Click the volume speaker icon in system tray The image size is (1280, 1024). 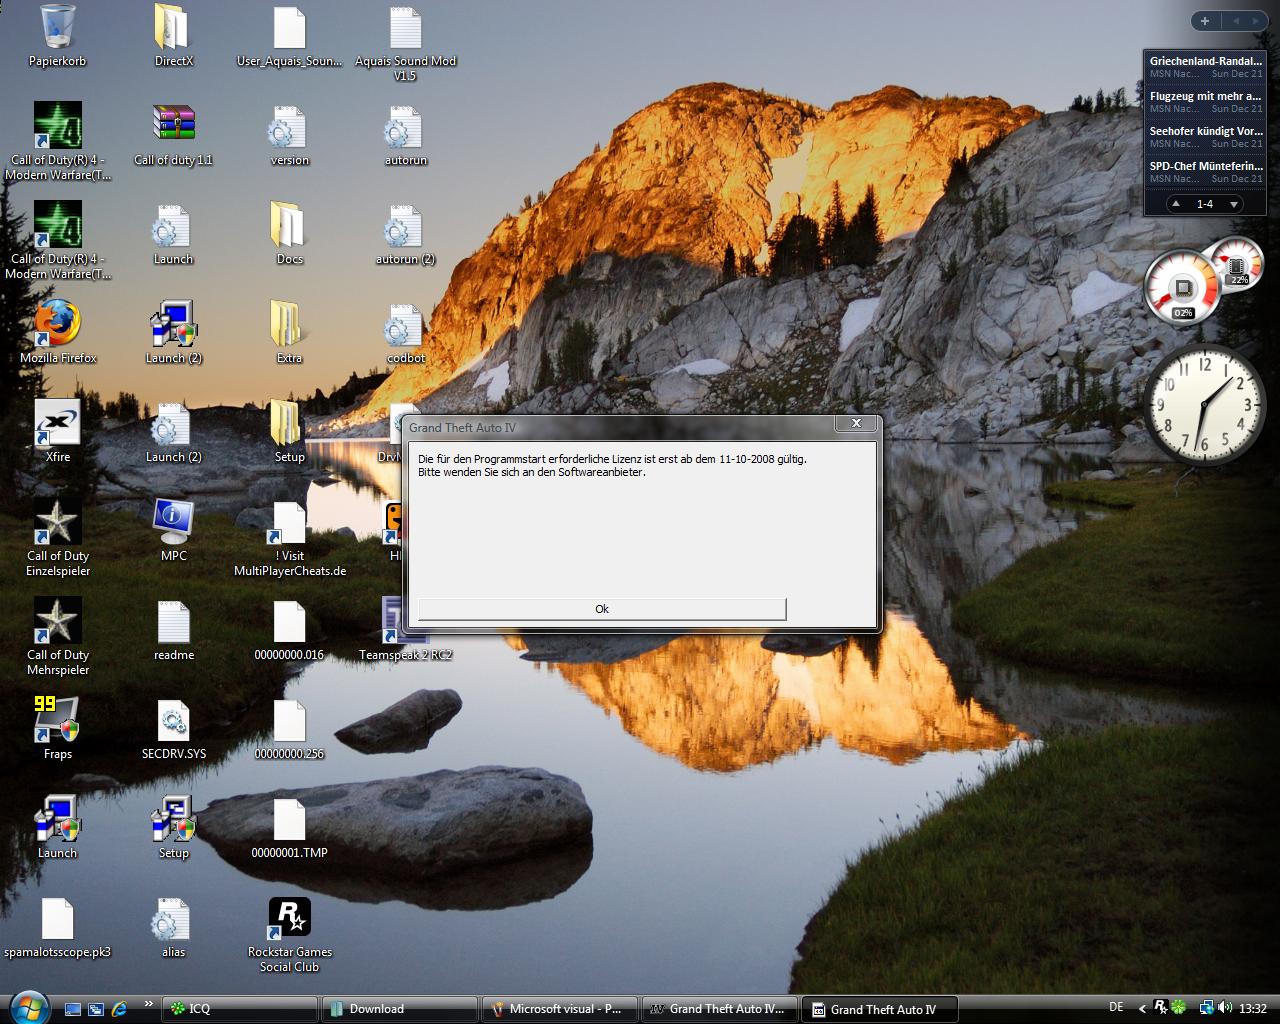coord(1226,1008)
